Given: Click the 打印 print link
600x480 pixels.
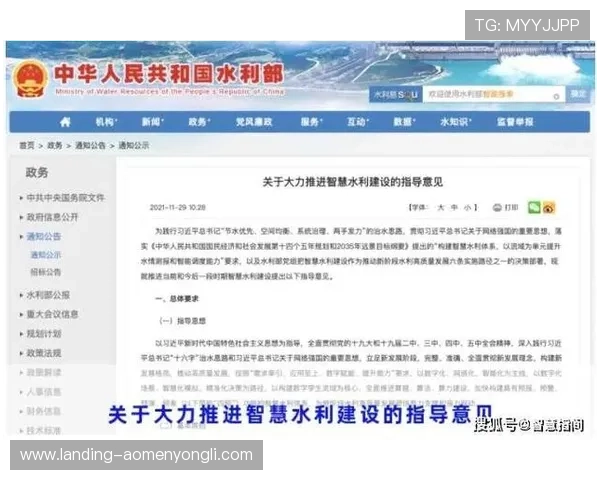Looking at the screenshot, I should pyautogui.click(x=511, y=207).
